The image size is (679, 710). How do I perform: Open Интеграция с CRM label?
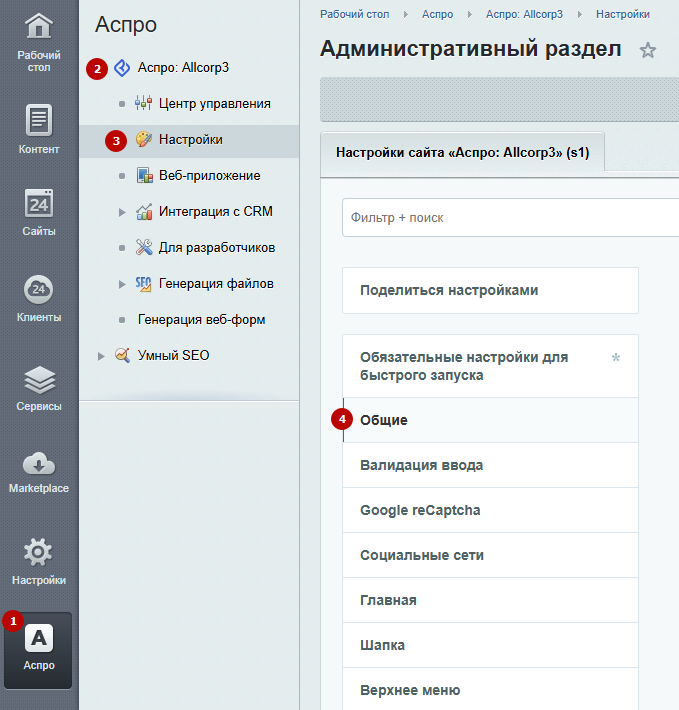point(215,211)
